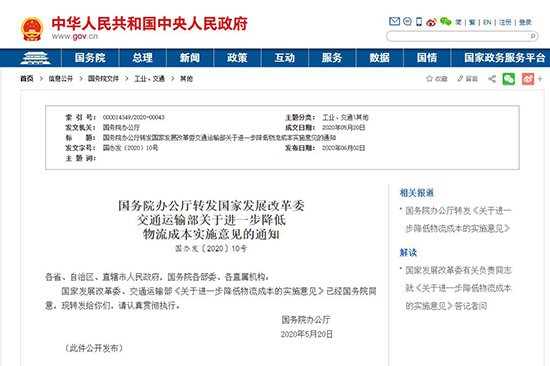Click the 登录 login link
550x366 pixels.
[525, 22]
